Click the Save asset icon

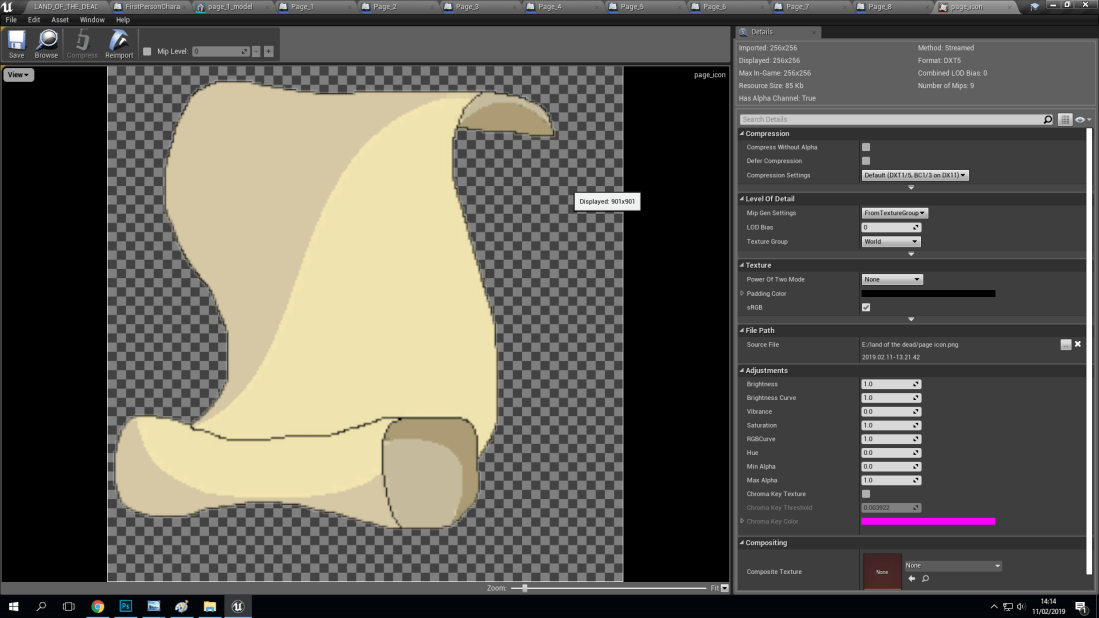coord(15,42)
